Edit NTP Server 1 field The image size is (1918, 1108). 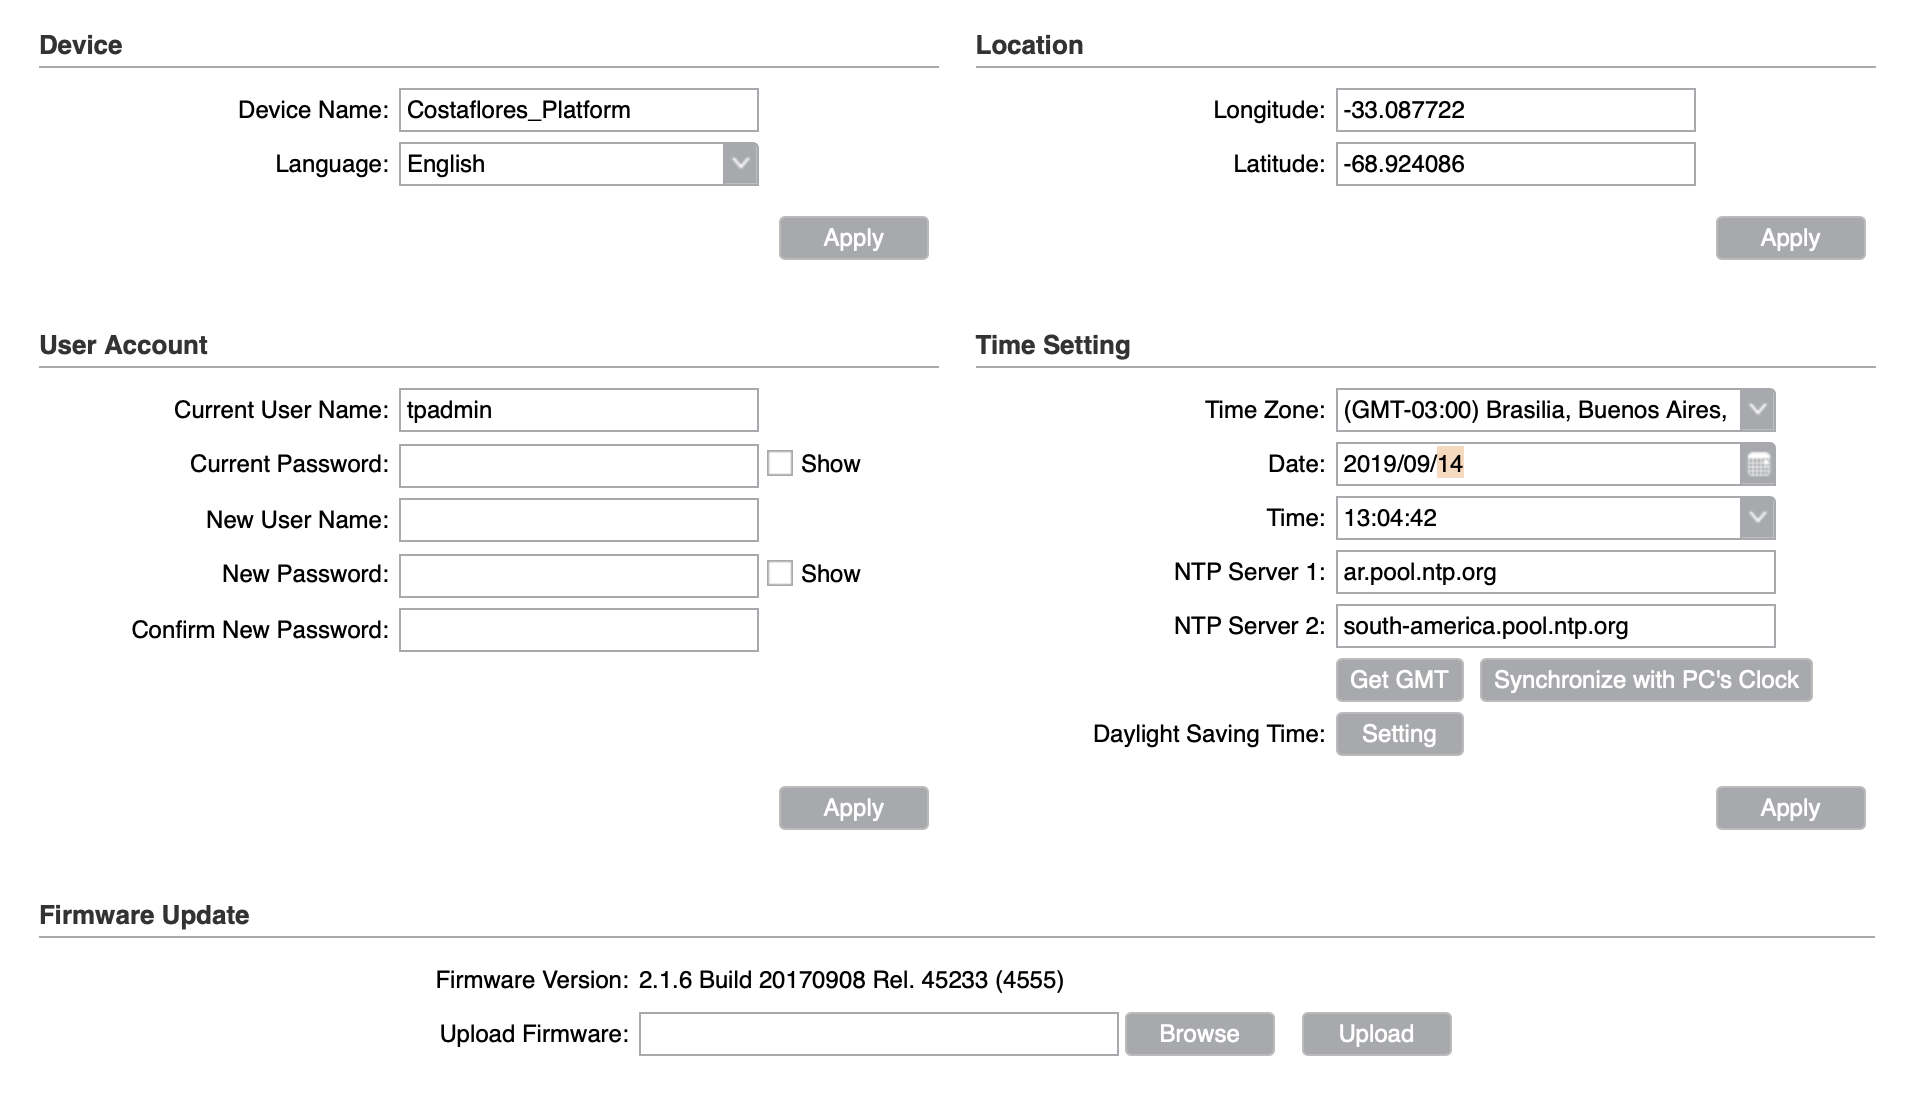[1556, 572]
